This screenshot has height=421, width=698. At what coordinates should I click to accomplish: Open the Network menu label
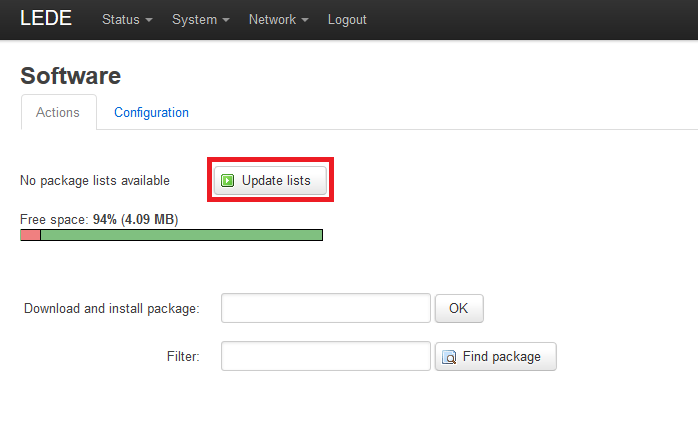pyautogui.click(x=272, y=20)
